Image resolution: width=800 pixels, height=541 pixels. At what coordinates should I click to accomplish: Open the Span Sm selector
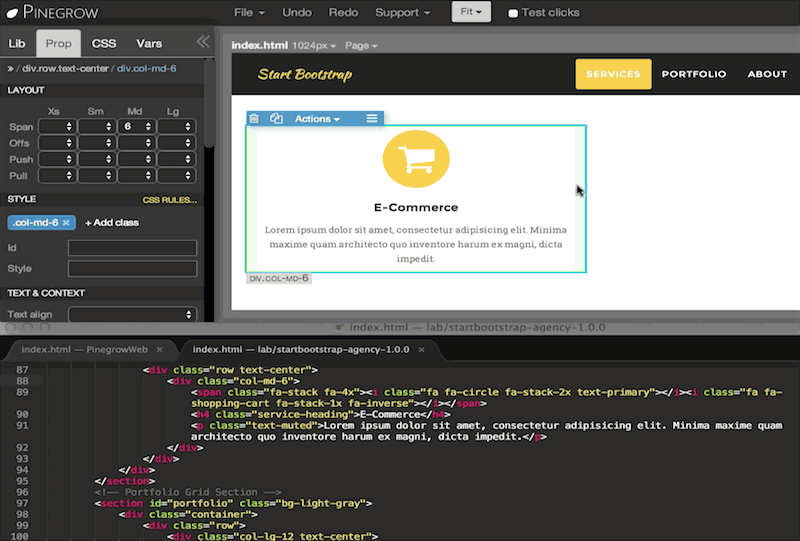tap(97, 127)
